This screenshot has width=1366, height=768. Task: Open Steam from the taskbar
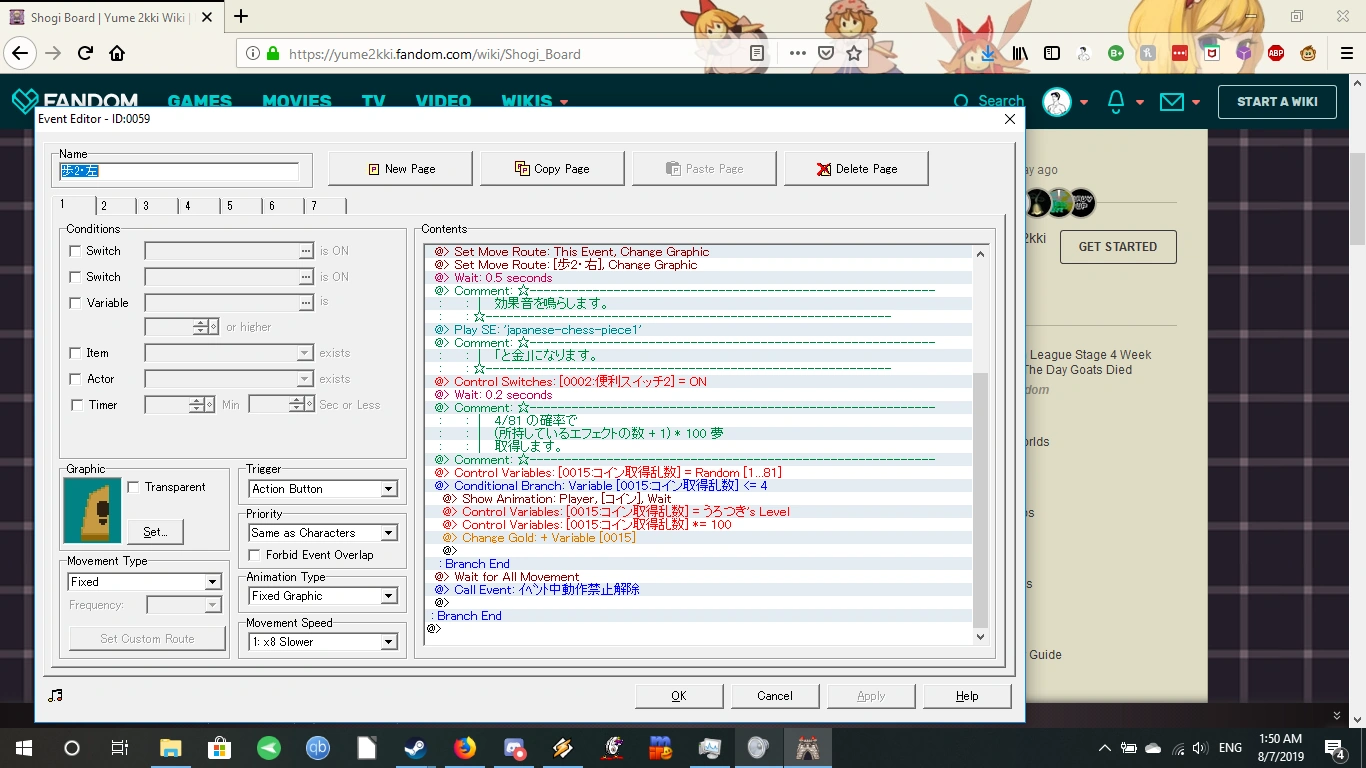coord(414,748)
